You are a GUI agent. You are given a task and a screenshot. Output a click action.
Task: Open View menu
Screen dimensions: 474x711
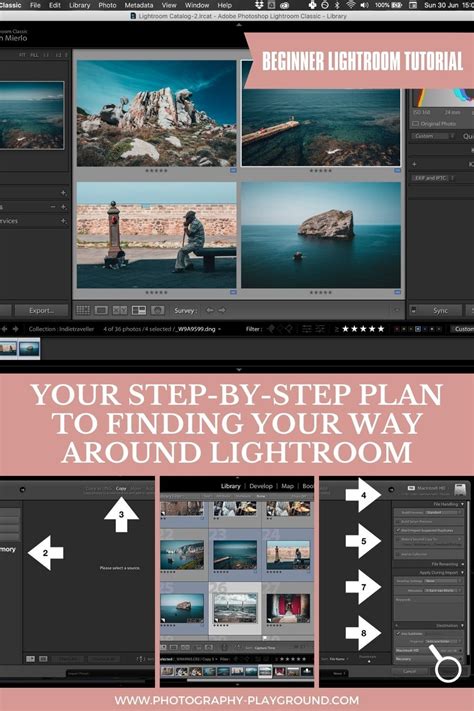pyautogui.click(x=169, y=5)
